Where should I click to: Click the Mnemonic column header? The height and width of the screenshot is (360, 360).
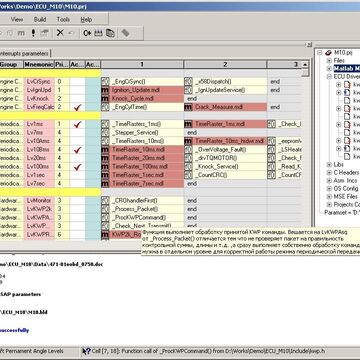(39, 64)
